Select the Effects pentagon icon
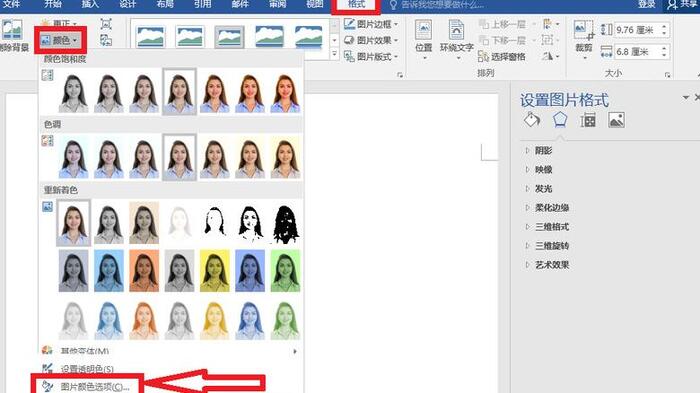This screenshot has width=700, height=393. tap(560, 120)
